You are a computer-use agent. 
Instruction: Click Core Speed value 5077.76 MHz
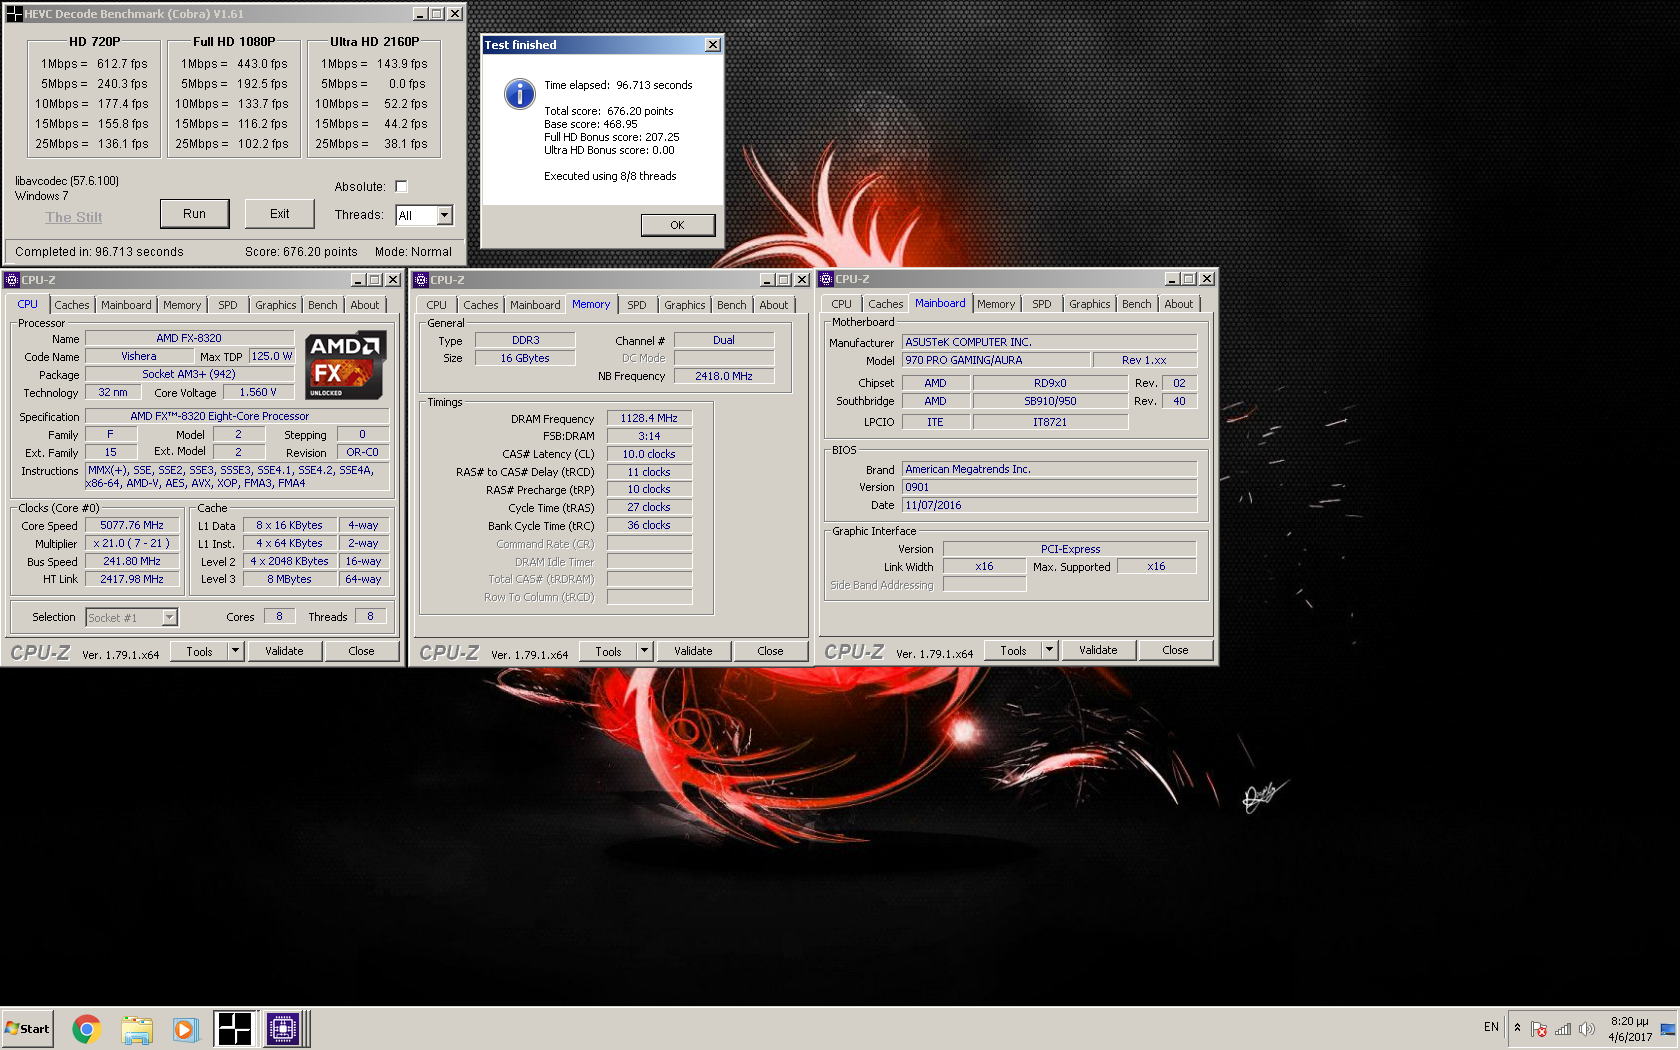(132, 526)
